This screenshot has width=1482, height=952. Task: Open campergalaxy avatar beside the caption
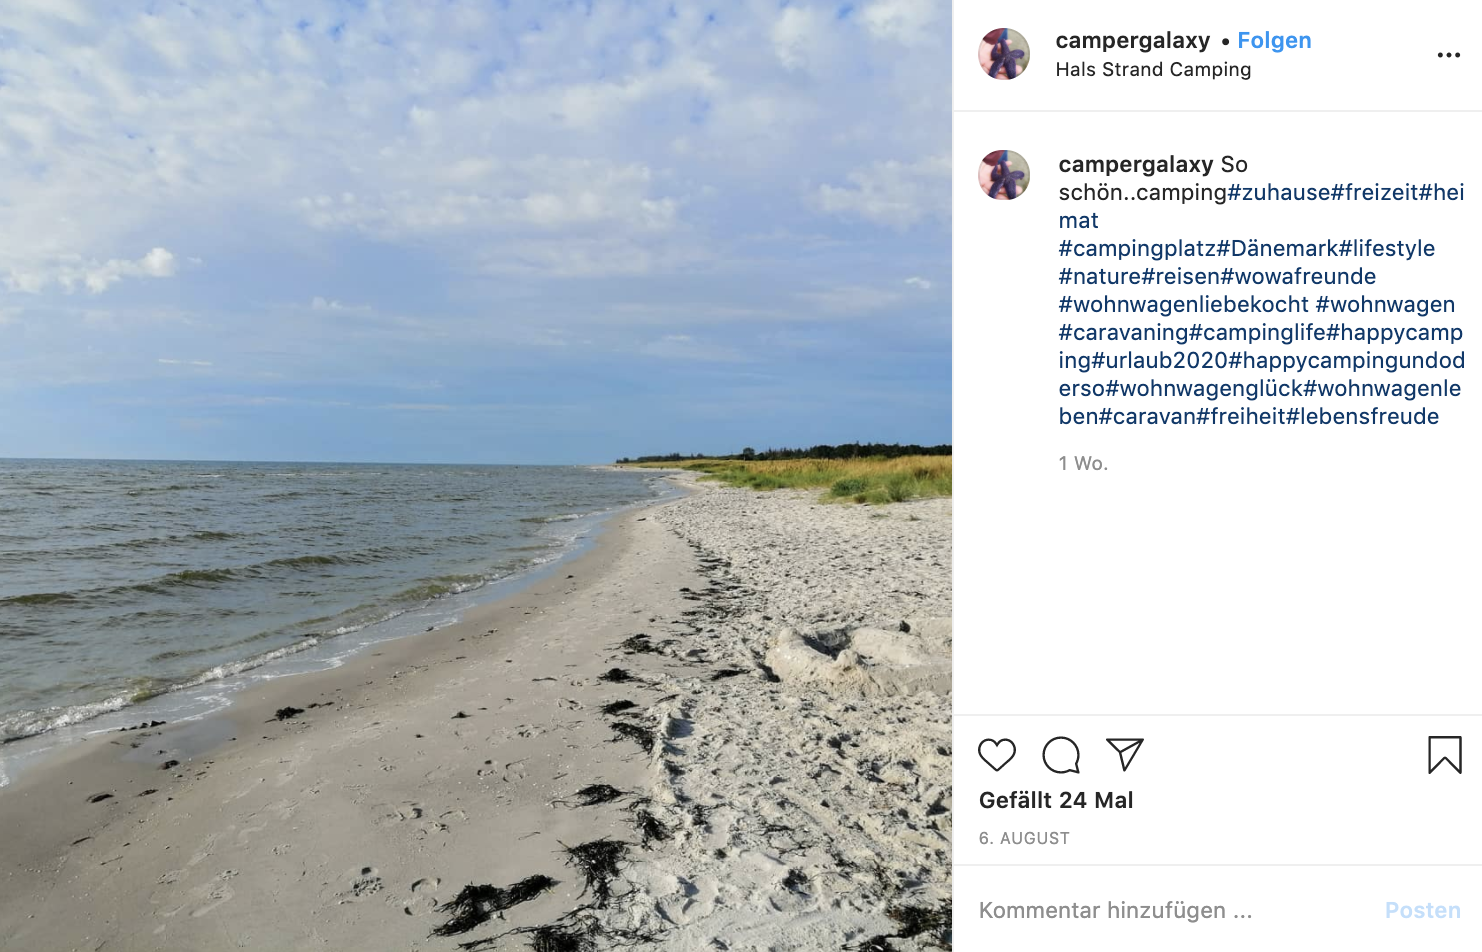[1004, 175]
